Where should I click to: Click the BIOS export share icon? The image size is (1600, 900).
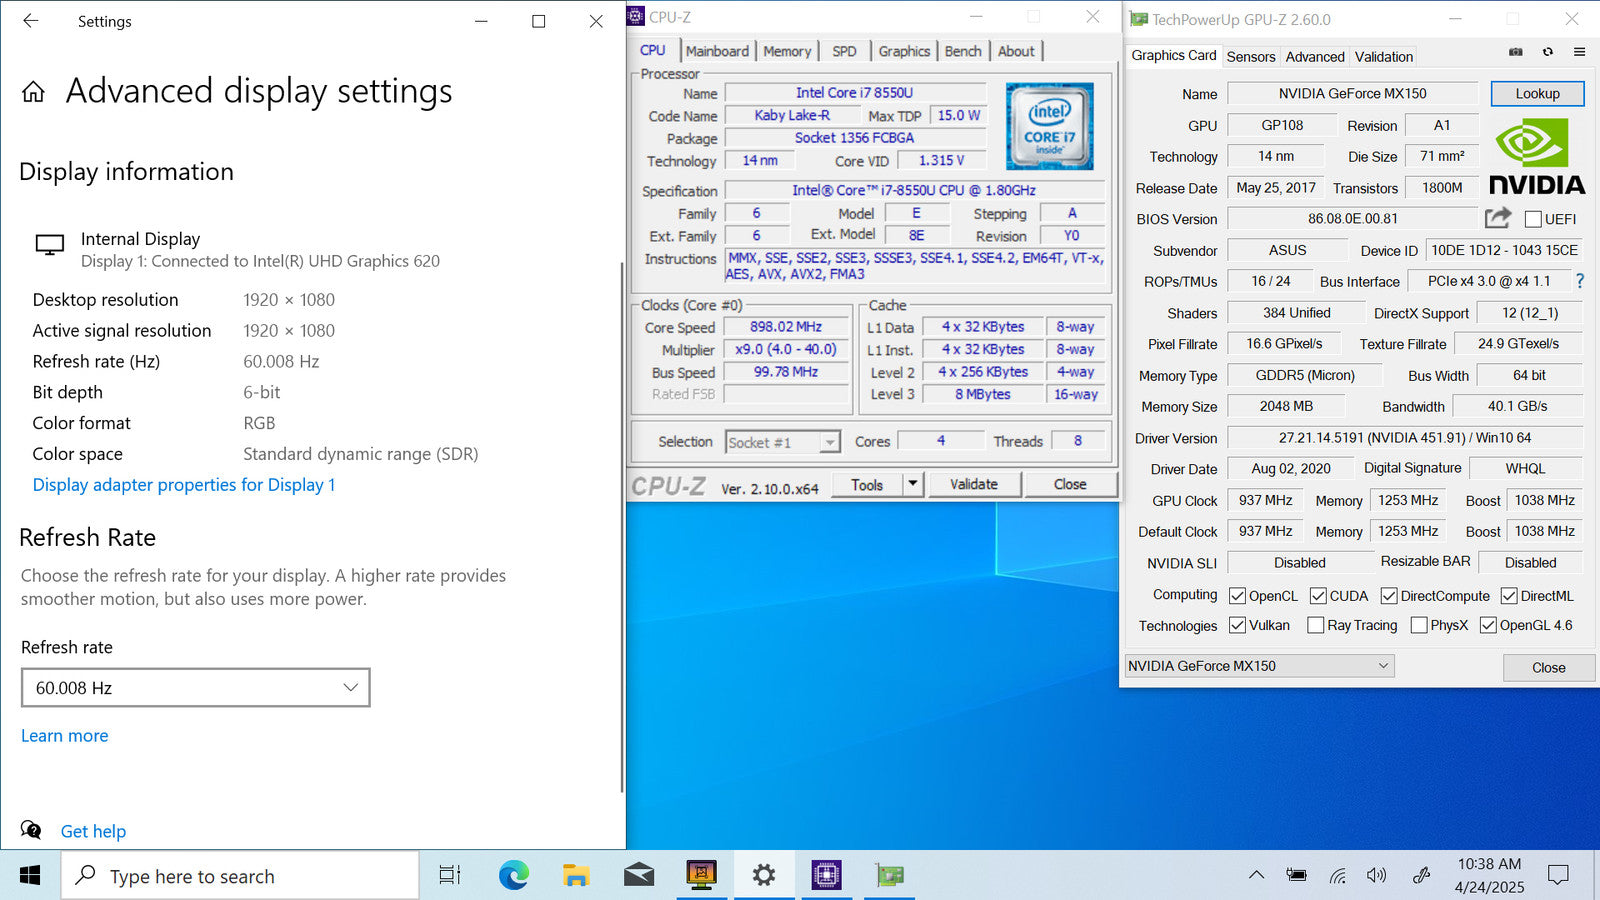pos(1497,218)
